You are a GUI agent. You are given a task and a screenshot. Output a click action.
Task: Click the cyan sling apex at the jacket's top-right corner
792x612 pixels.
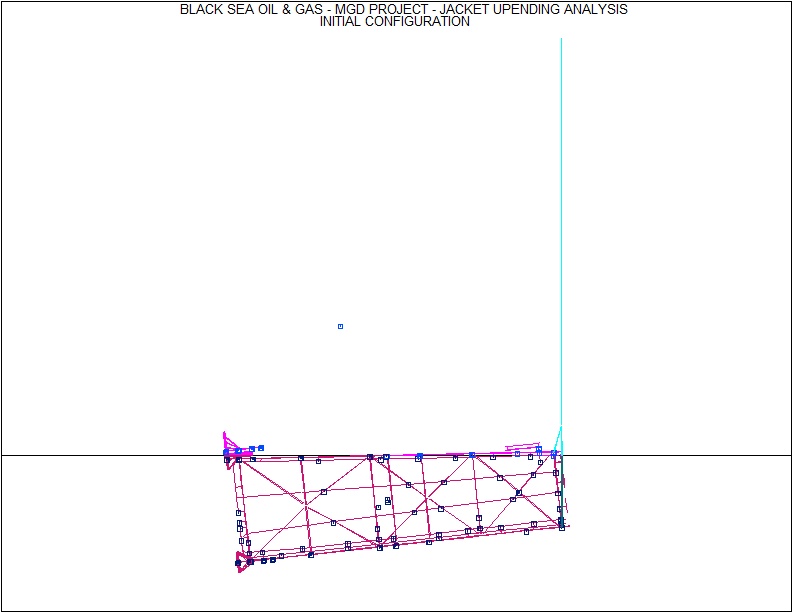pos(561,430)
